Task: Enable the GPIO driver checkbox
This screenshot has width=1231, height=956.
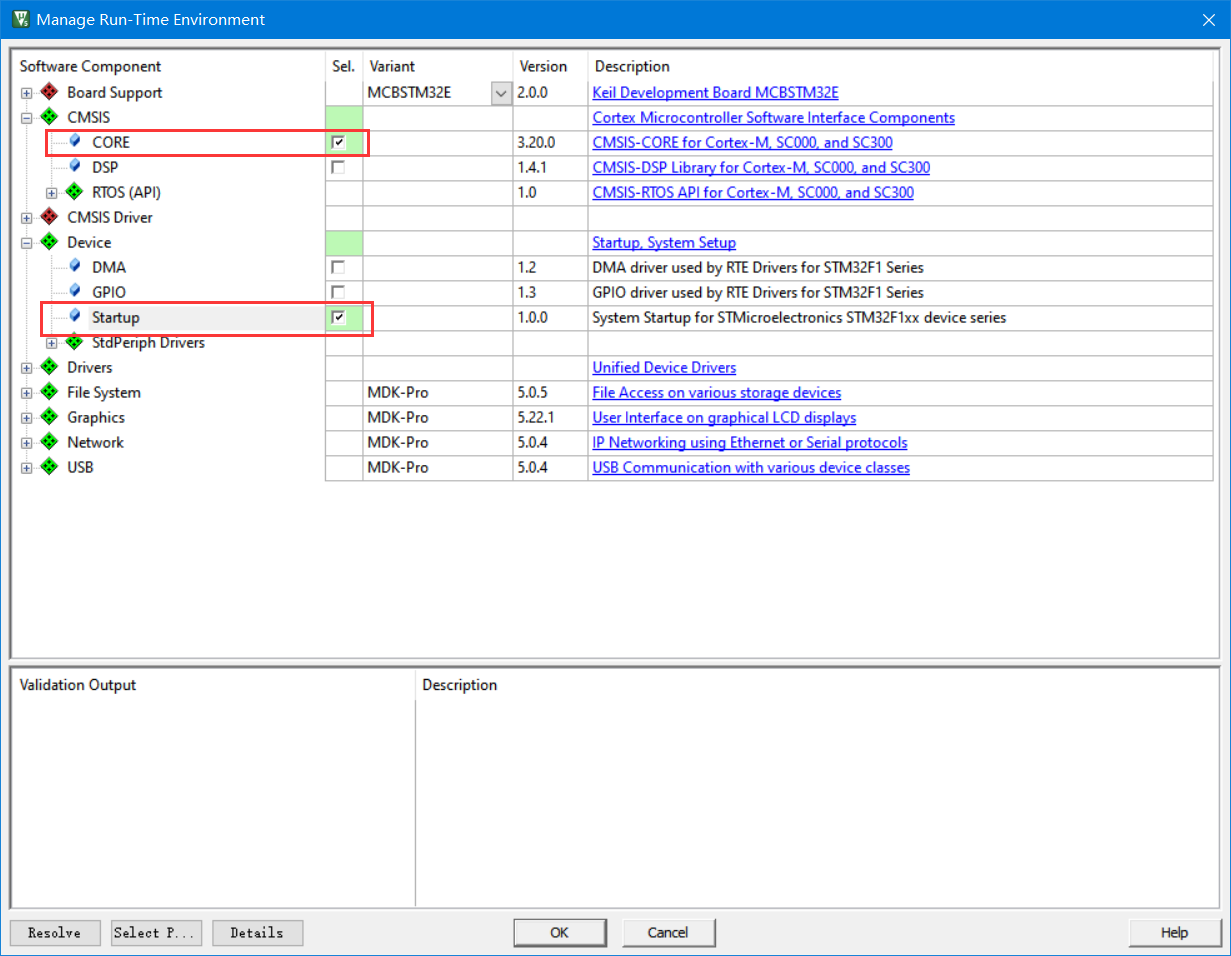Action: pyautogui.click(x=338, y=292)
